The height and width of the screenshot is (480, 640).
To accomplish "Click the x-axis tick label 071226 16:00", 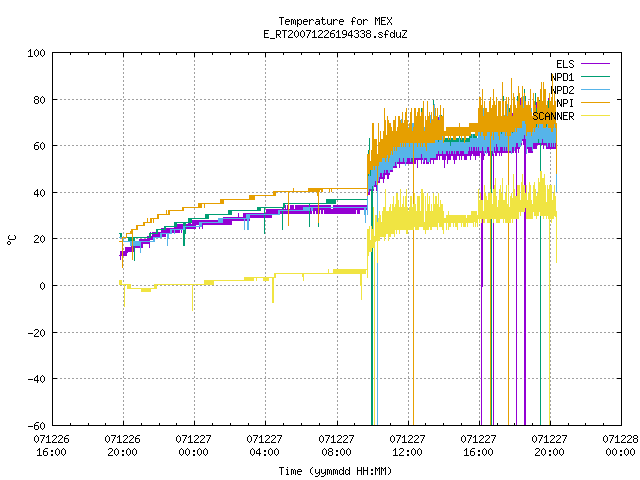I will [51, 445].
